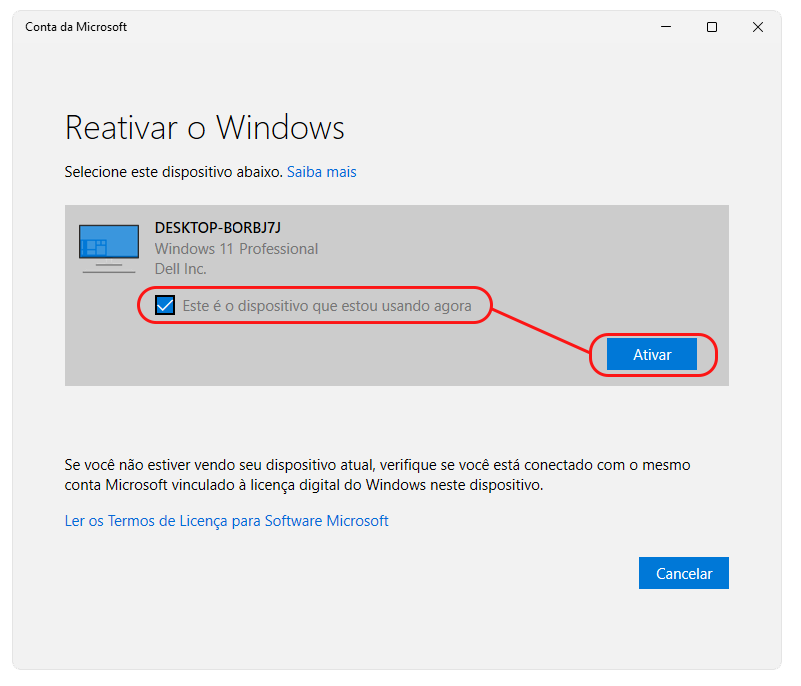This screenshot has height=686, width=801.
Task: Open the Saiba mais link
Action: click(x=321, y=172)
